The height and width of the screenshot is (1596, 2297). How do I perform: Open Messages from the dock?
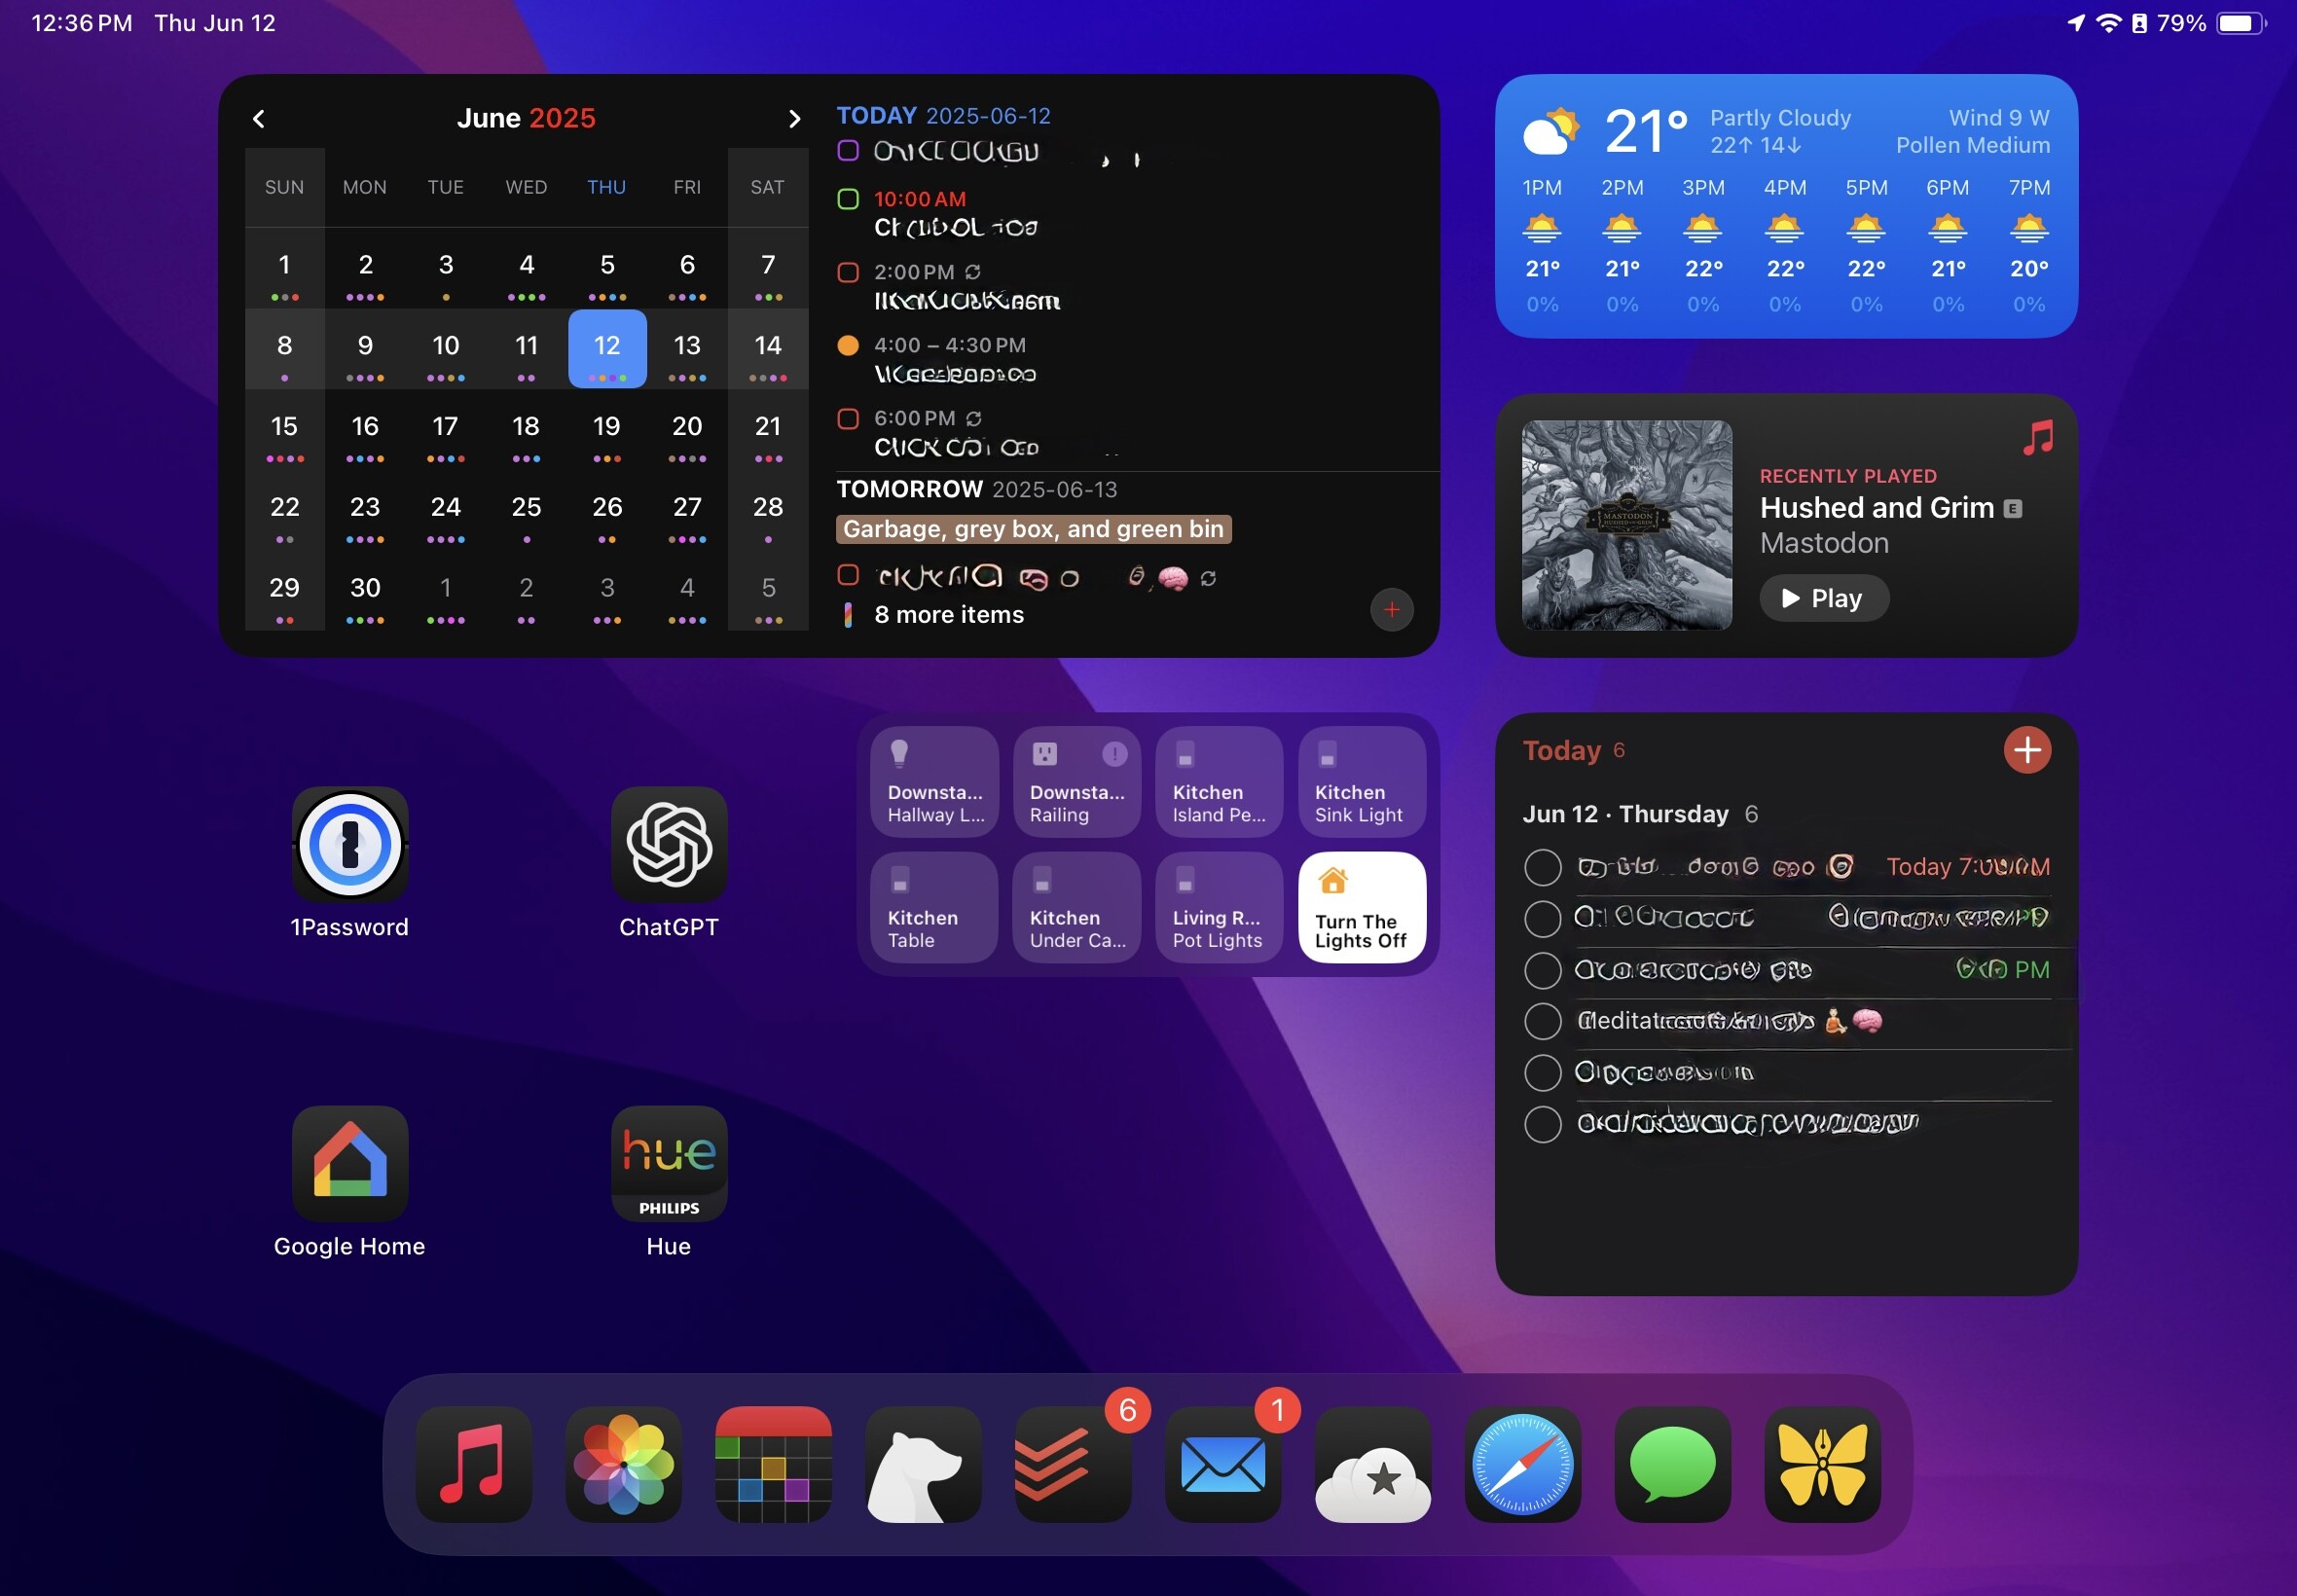tap(1673, 1464)
